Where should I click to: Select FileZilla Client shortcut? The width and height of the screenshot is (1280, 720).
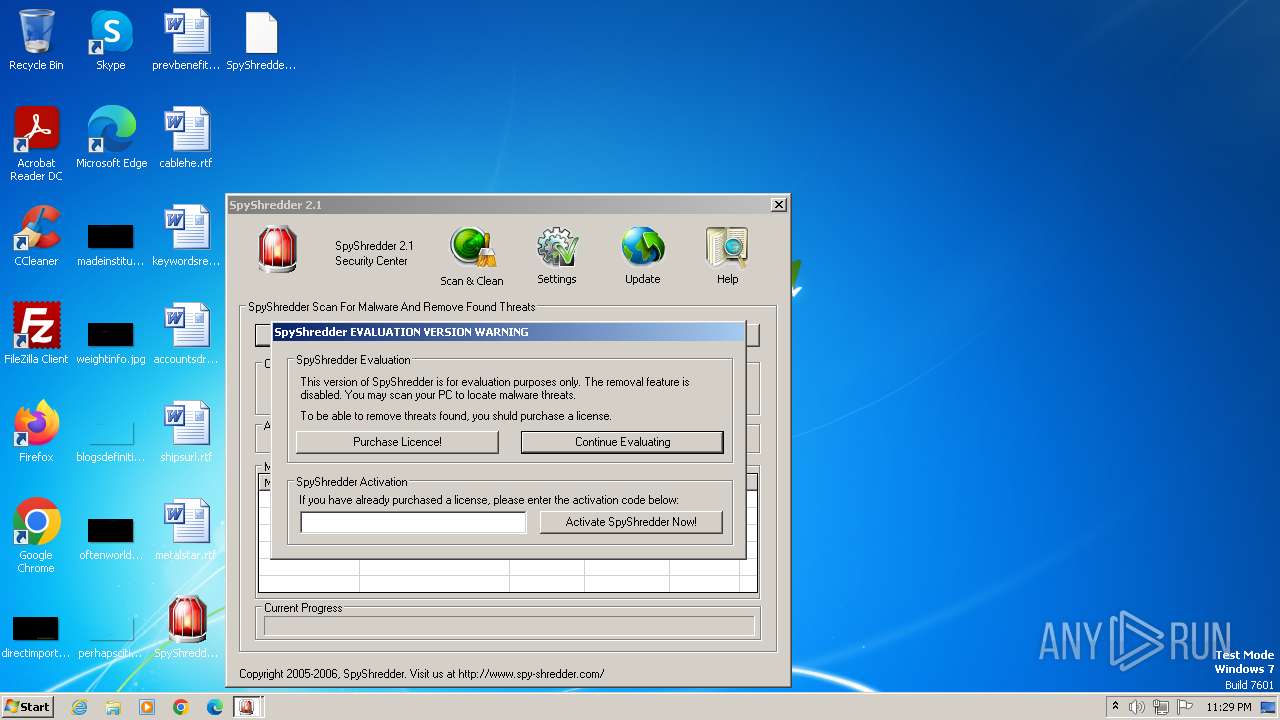(36, 335)
